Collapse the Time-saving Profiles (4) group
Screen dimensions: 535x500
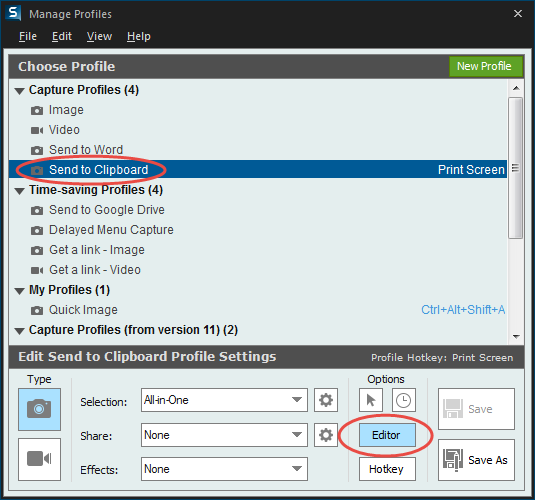click(20, 191)
